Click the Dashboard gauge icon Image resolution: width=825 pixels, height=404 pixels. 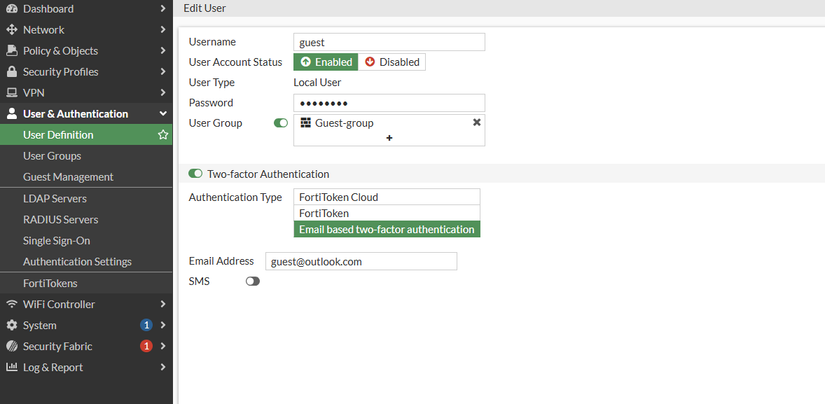[x=12, y=9]
